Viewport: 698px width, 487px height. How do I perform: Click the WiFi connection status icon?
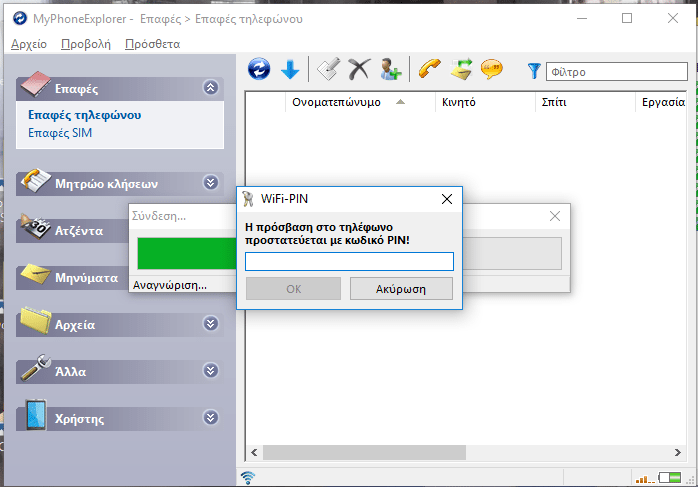pyautogui.click(x=248, y=478)
